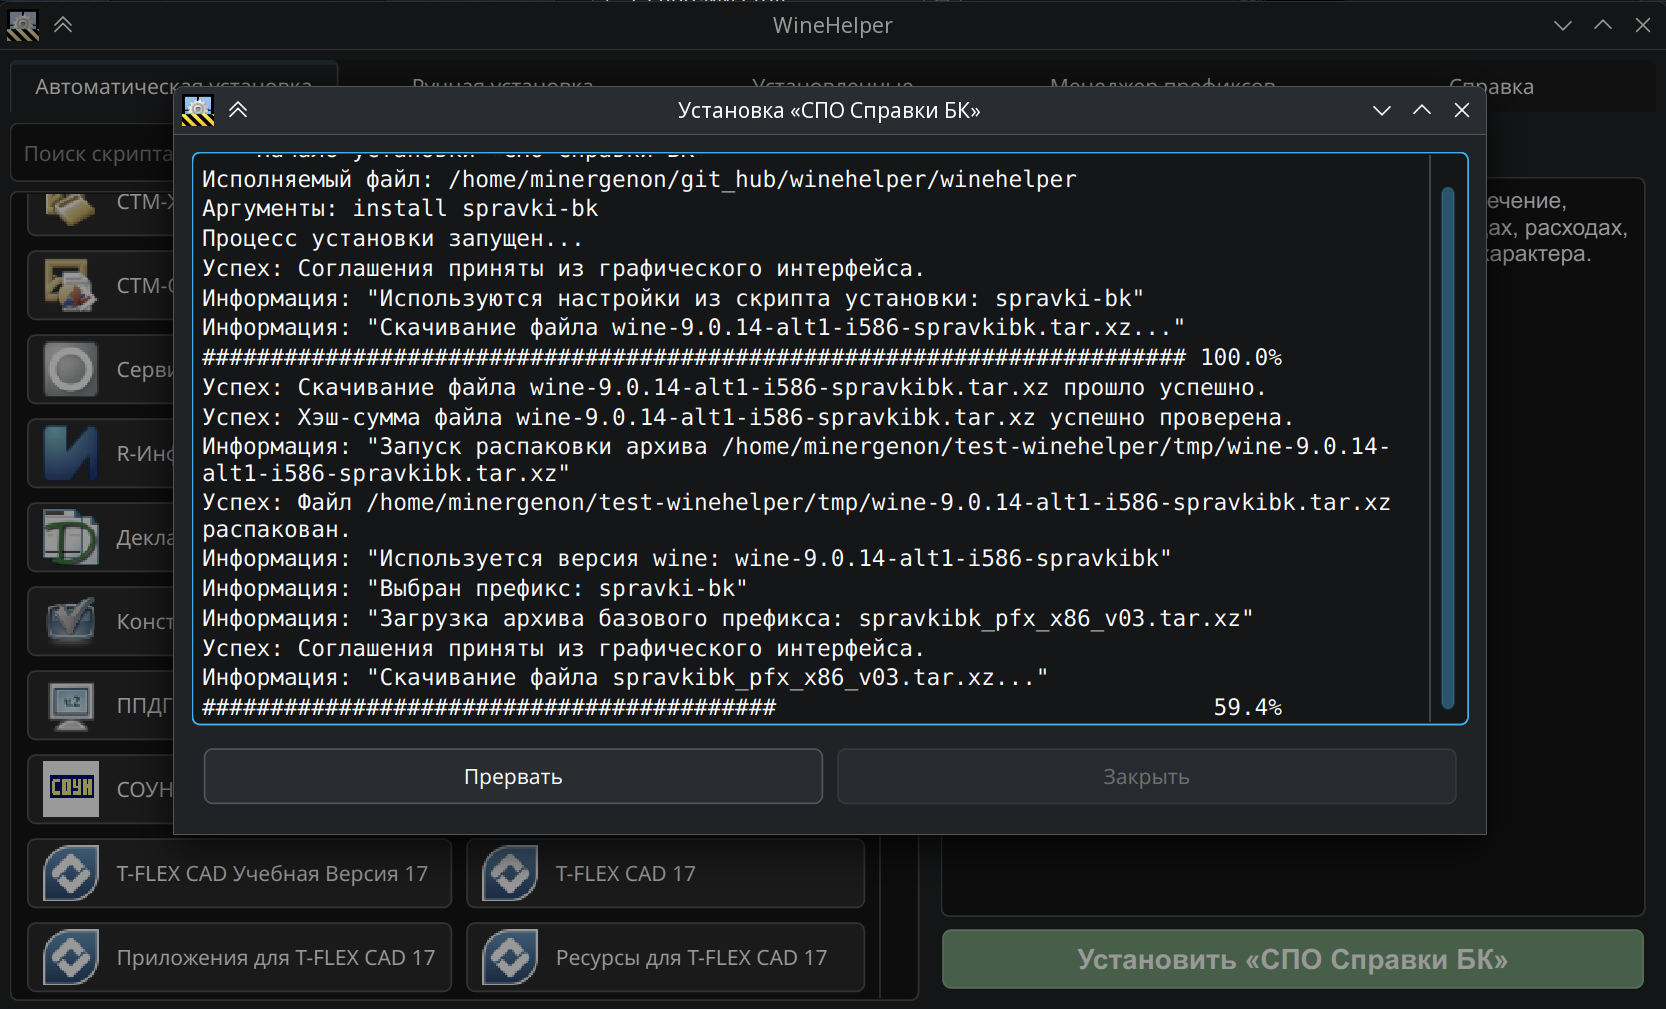The image size is (1666, 1009).
Task: Click the green D Декла script icon
Action: (x=71, y=538)
